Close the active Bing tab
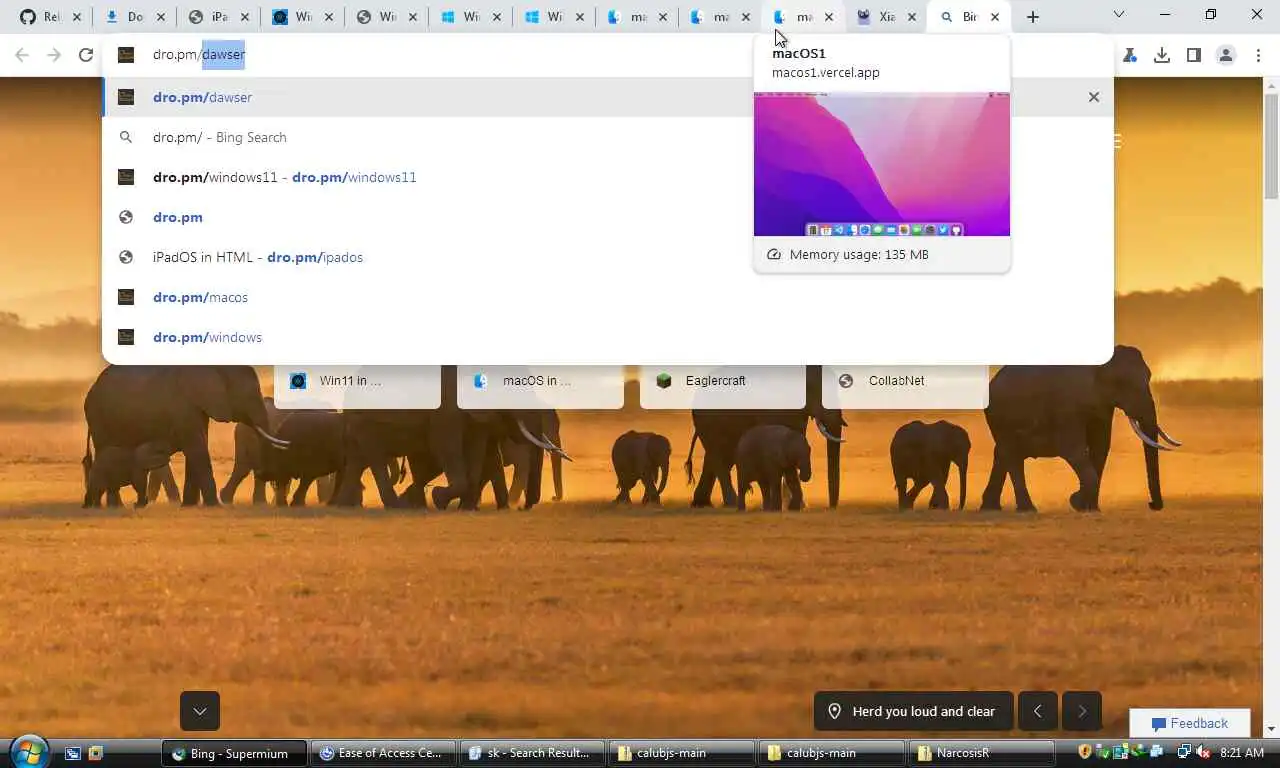The height and width of the screenshot is (768, 1280). [x=995, y=17]
